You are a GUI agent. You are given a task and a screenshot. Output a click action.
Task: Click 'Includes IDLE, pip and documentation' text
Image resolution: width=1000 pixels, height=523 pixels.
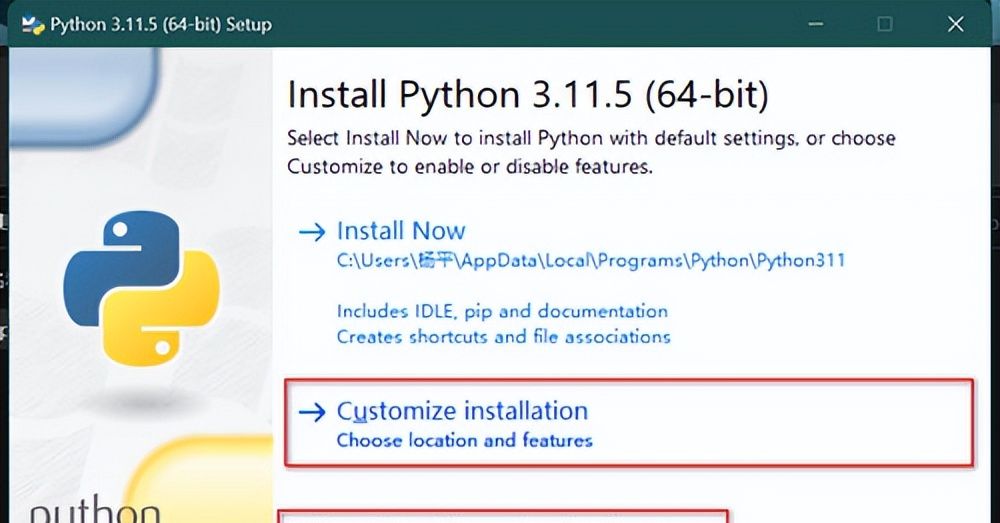(x=502, y=311)
